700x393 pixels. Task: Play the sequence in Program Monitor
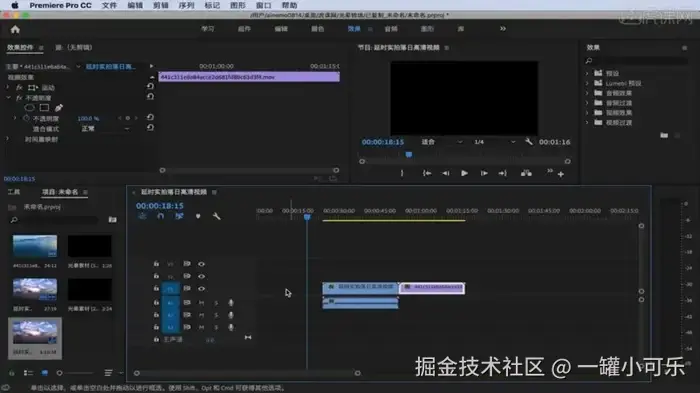pyautogui.click(x=464, y=173)
